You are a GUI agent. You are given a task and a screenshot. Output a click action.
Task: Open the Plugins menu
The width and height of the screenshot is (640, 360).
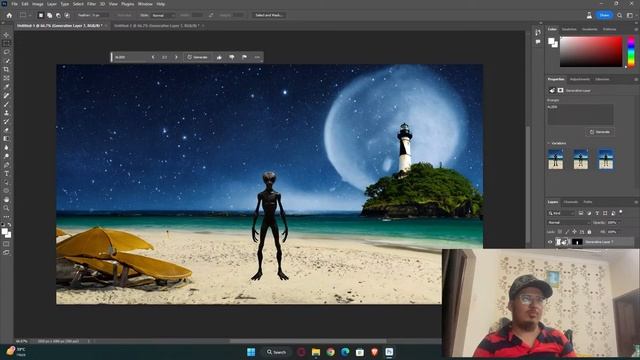(127, 4)
